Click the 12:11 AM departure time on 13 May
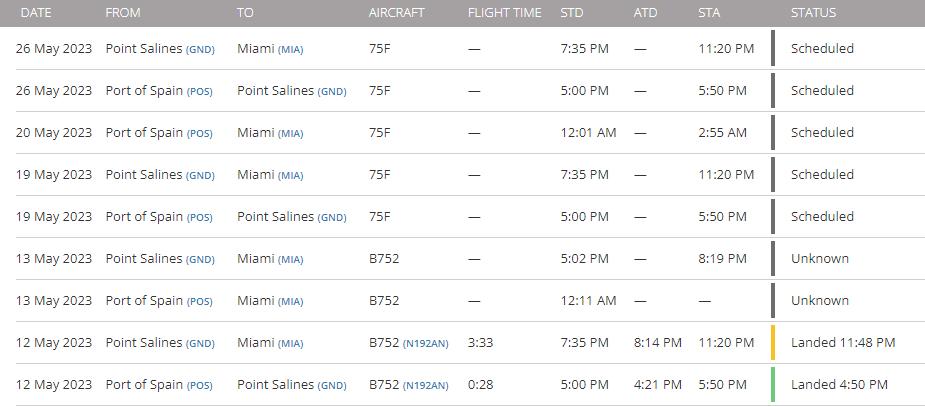Image resolution: width=925 pixels, height=406 pixels. coord(588,300)
